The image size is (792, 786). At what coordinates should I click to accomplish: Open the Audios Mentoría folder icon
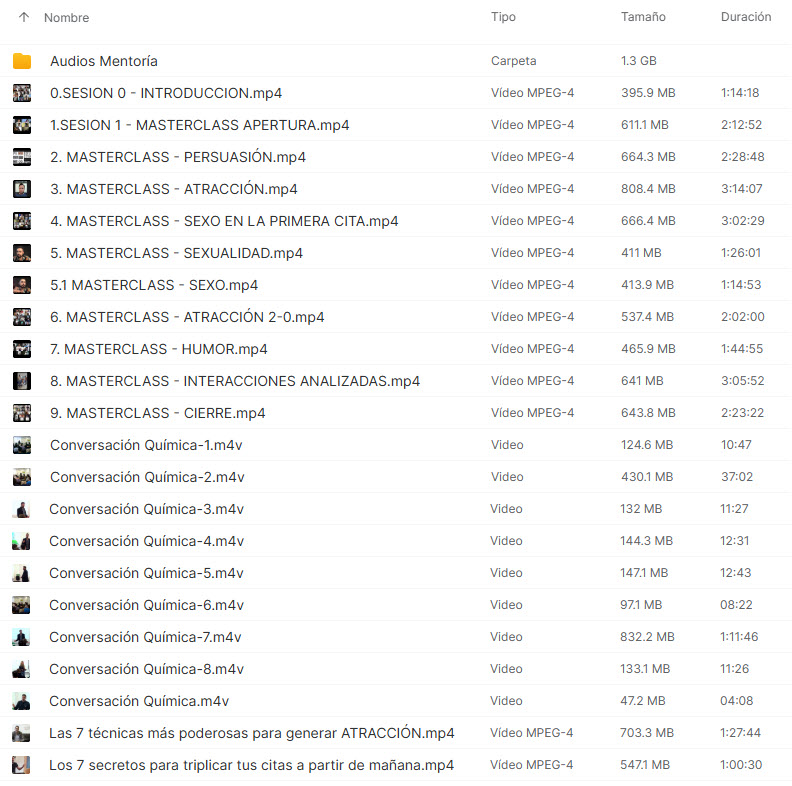[x=22, y=61]
